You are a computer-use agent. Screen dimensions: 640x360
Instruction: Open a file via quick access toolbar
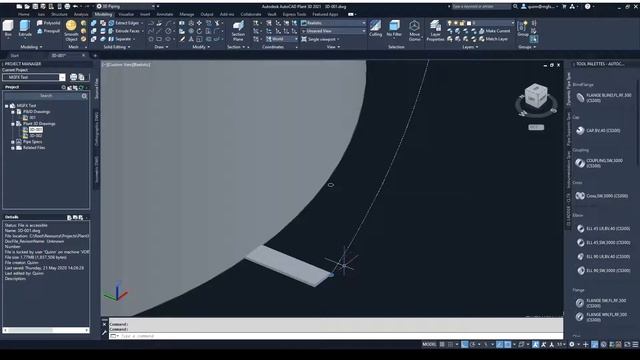click(x=27, y=7)
